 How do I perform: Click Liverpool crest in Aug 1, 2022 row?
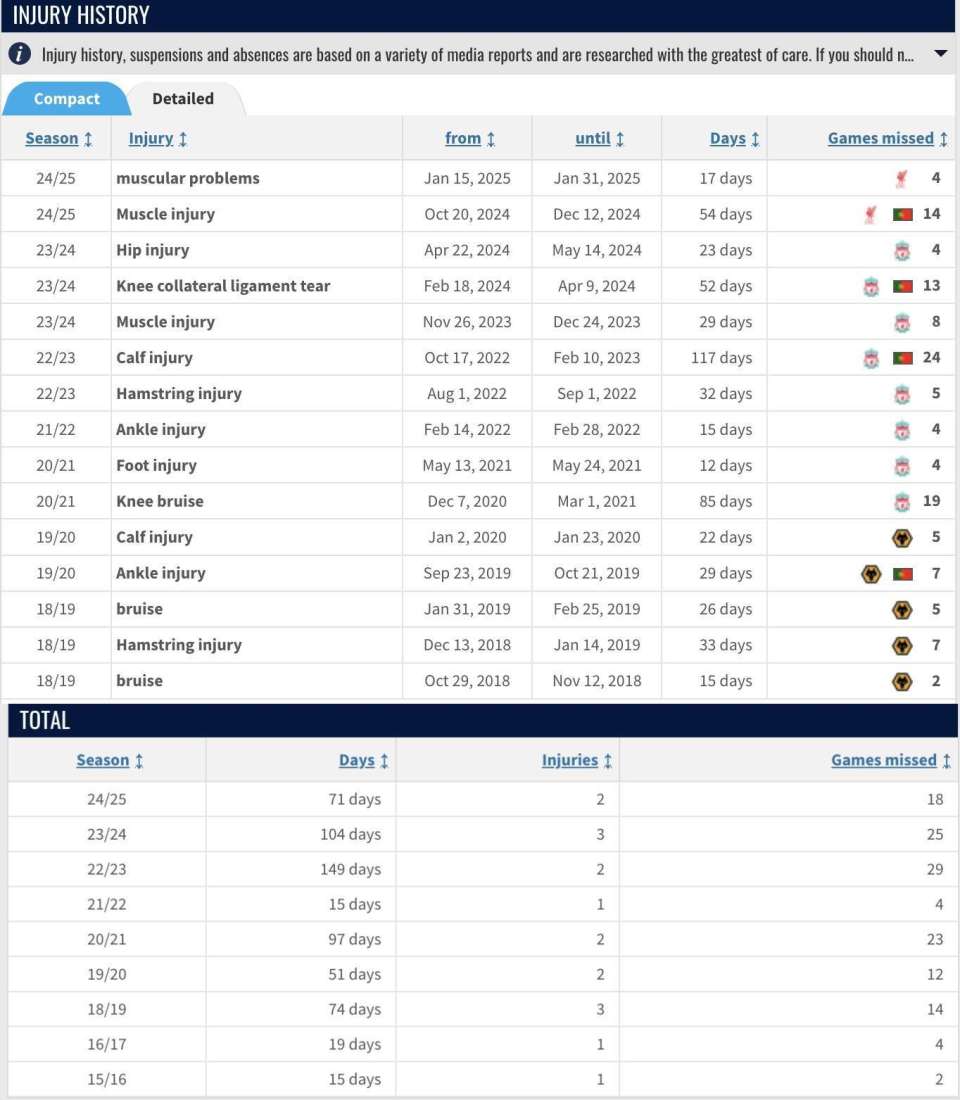pyautogui.click(x=902, y=394)
